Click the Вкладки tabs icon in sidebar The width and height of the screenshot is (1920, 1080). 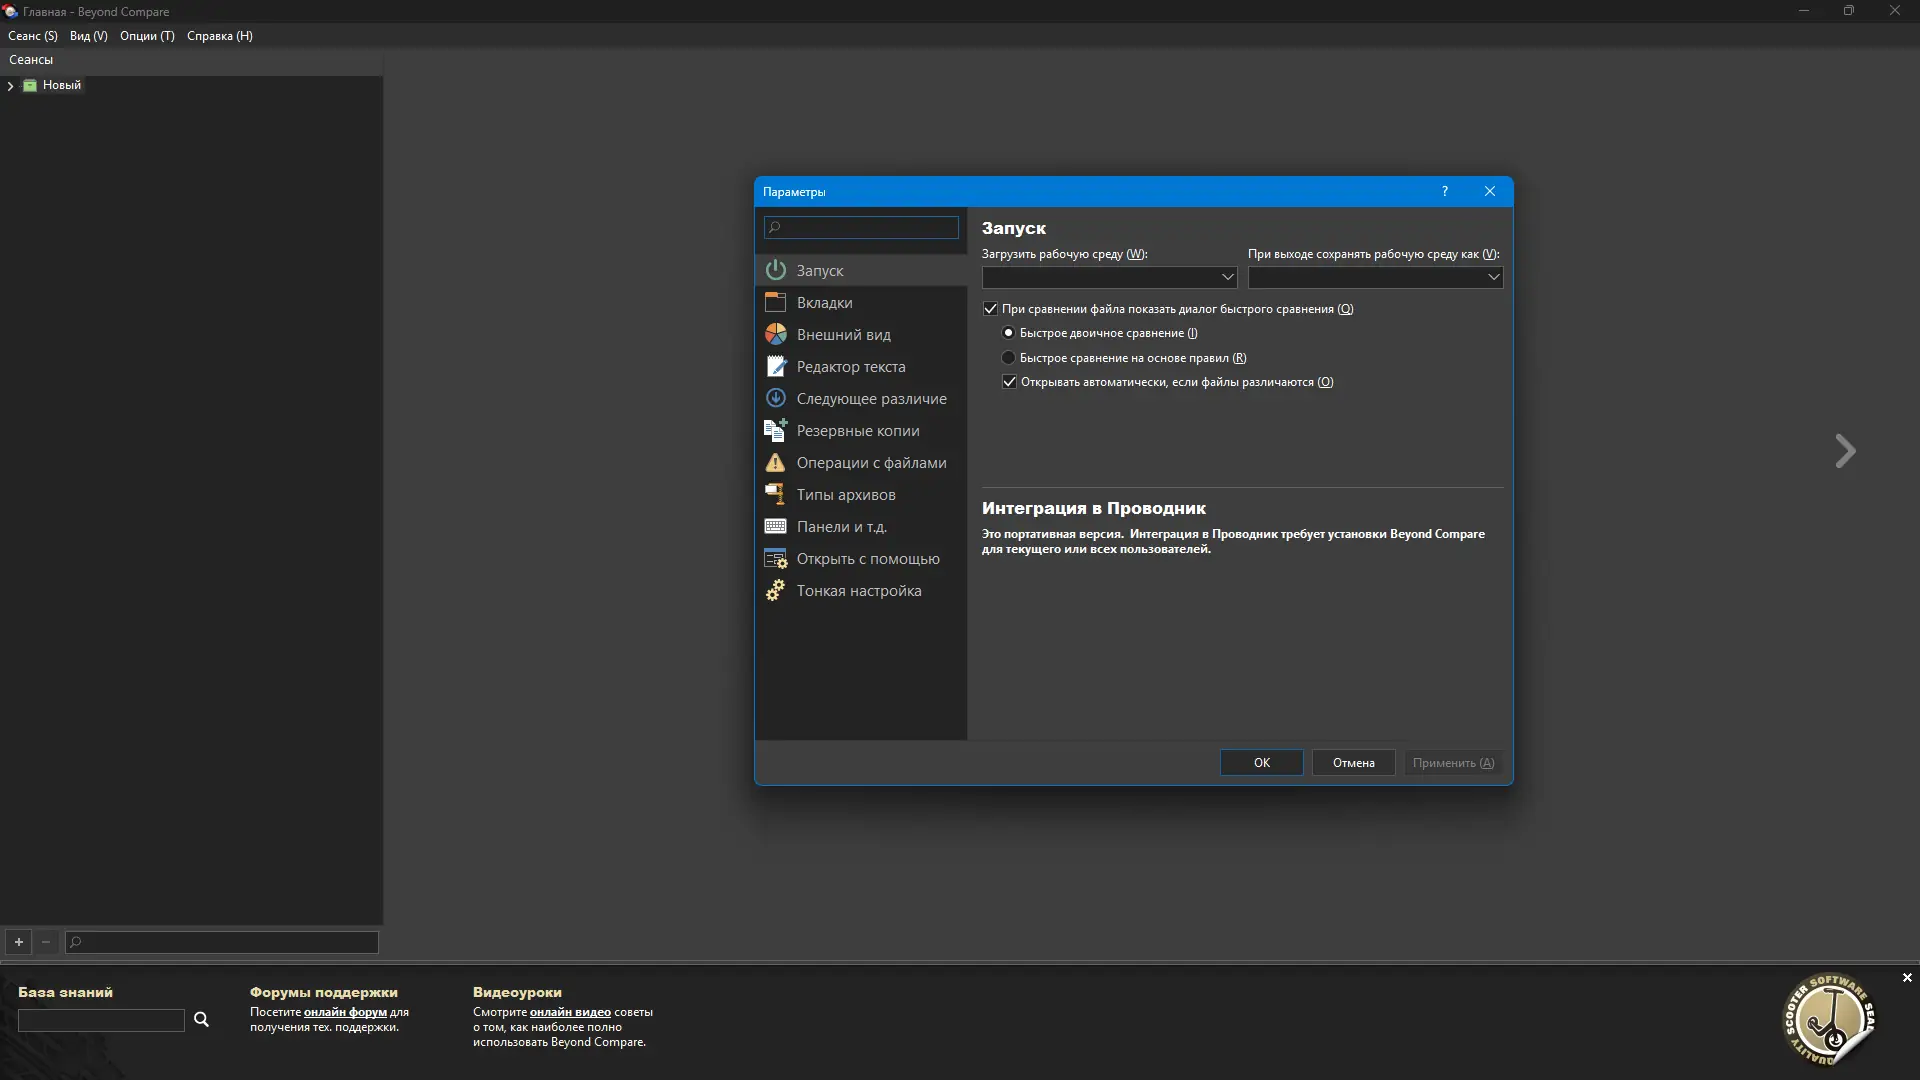pyautogui.click(x=775, y=302)
